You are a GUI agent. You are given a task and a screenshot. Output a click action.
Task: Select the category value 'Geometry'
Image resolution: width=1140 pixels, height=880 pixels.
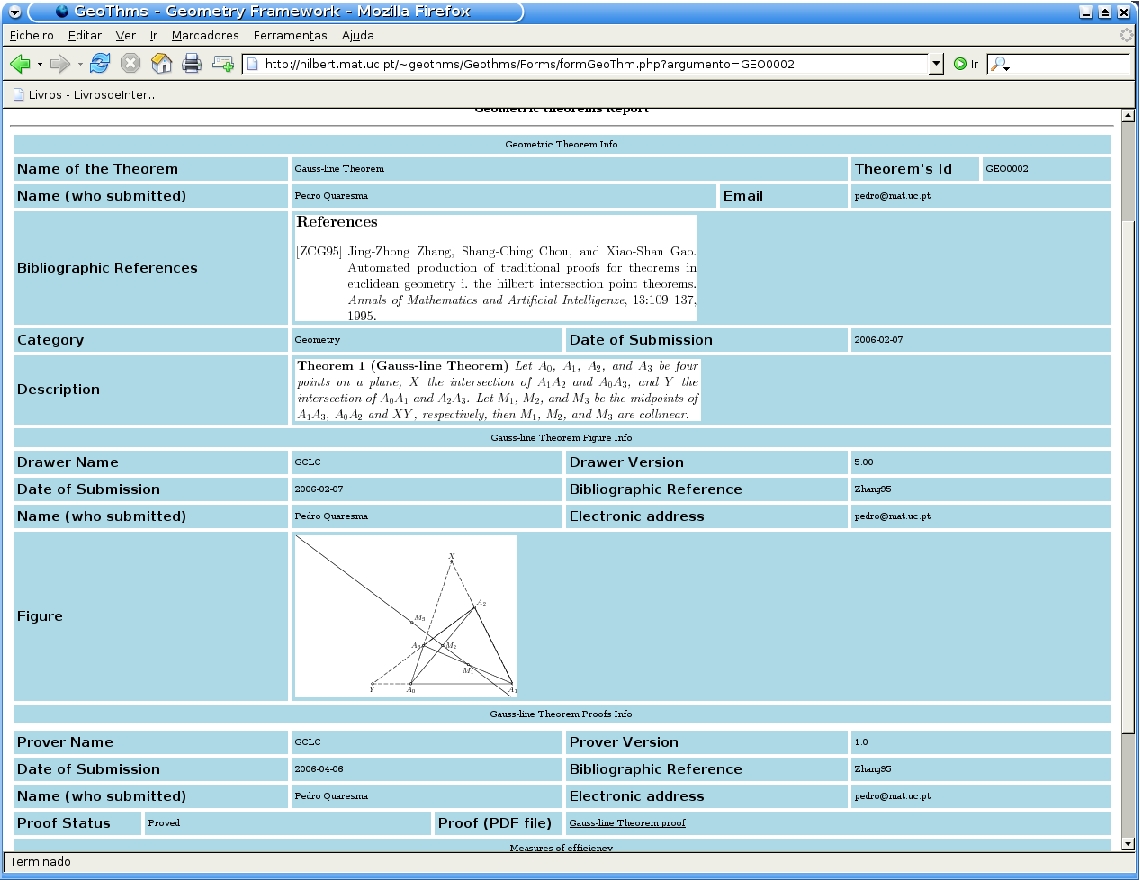(317, 340)
